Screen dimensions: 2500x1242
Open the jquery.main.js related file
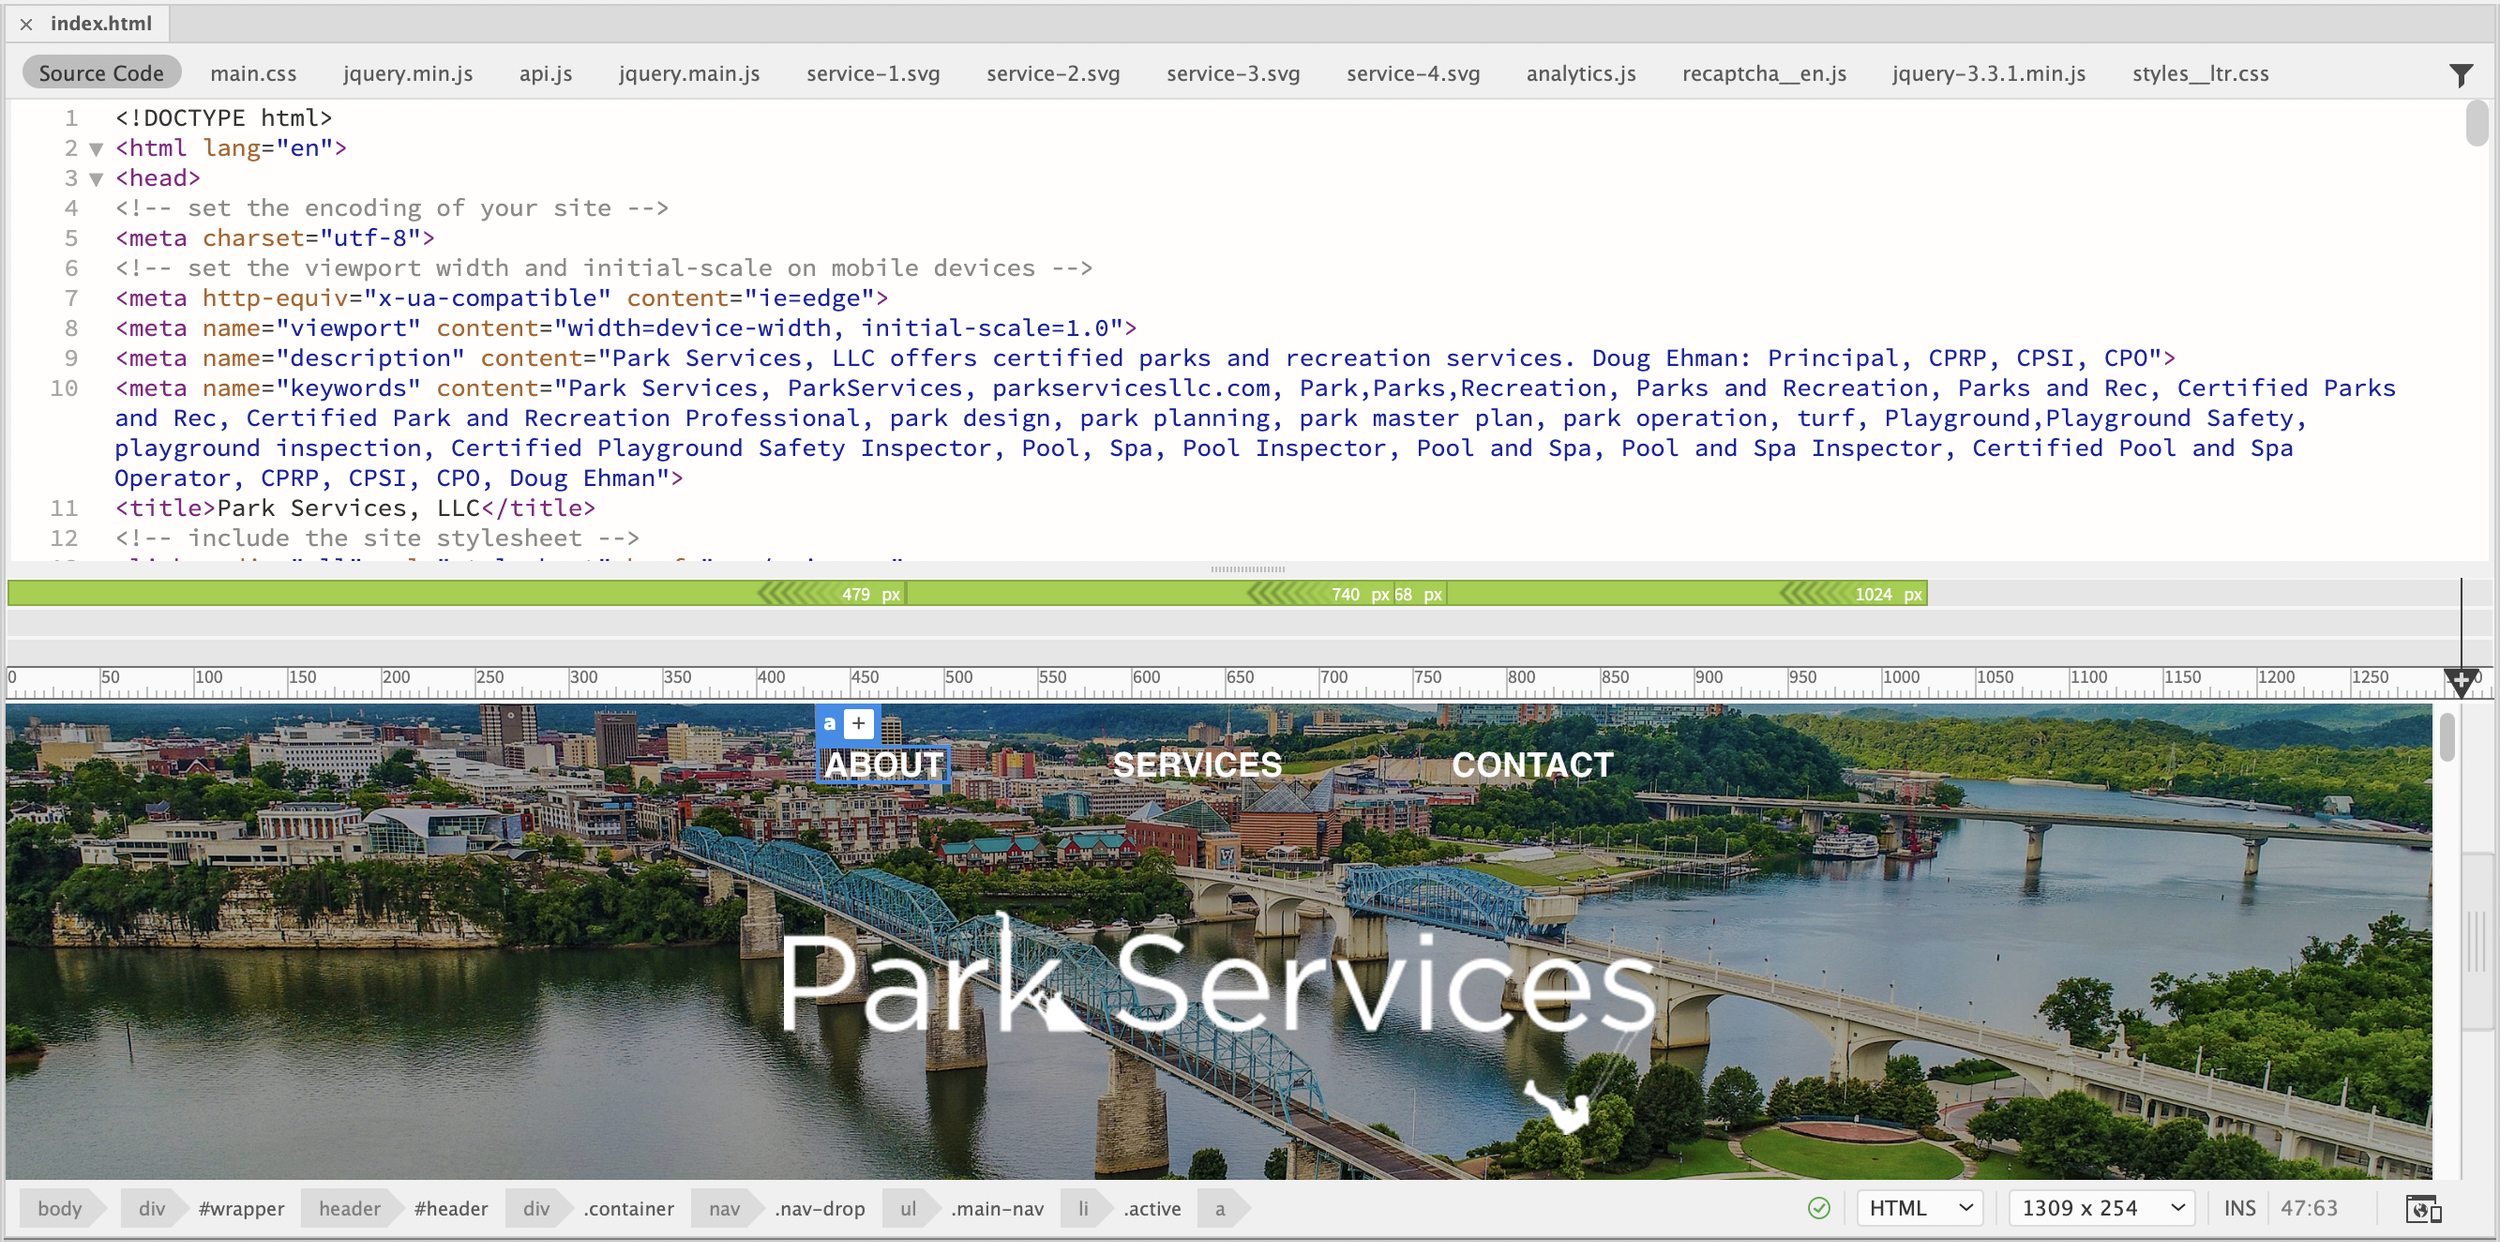click(689, 73)
